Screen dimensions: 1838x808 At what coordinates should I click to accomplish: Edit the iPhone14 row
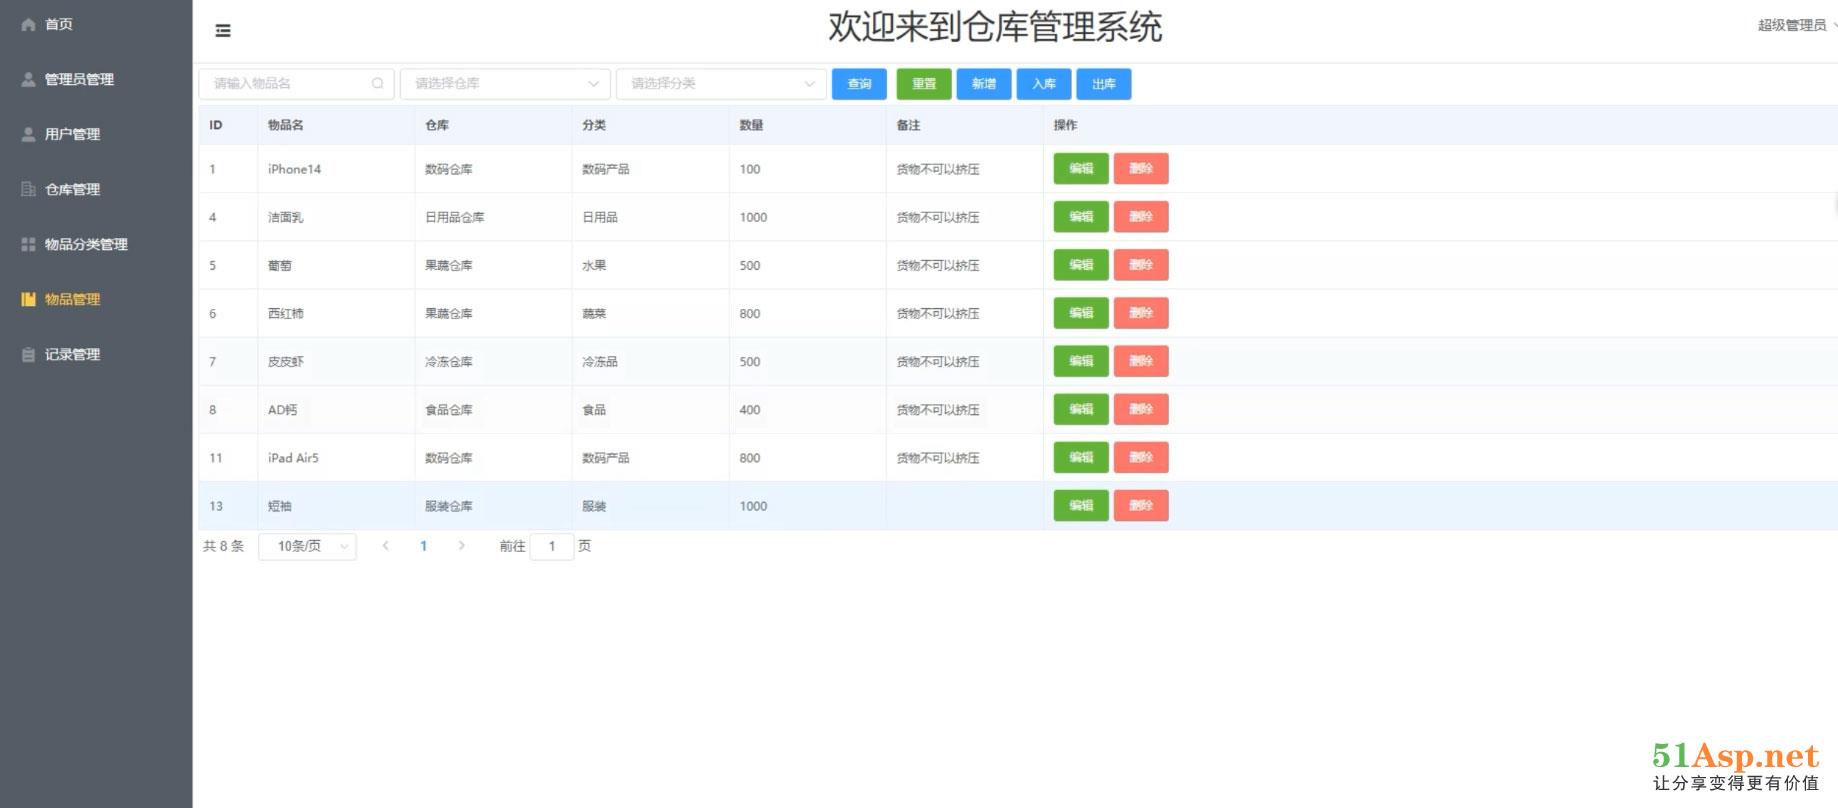1080,169
